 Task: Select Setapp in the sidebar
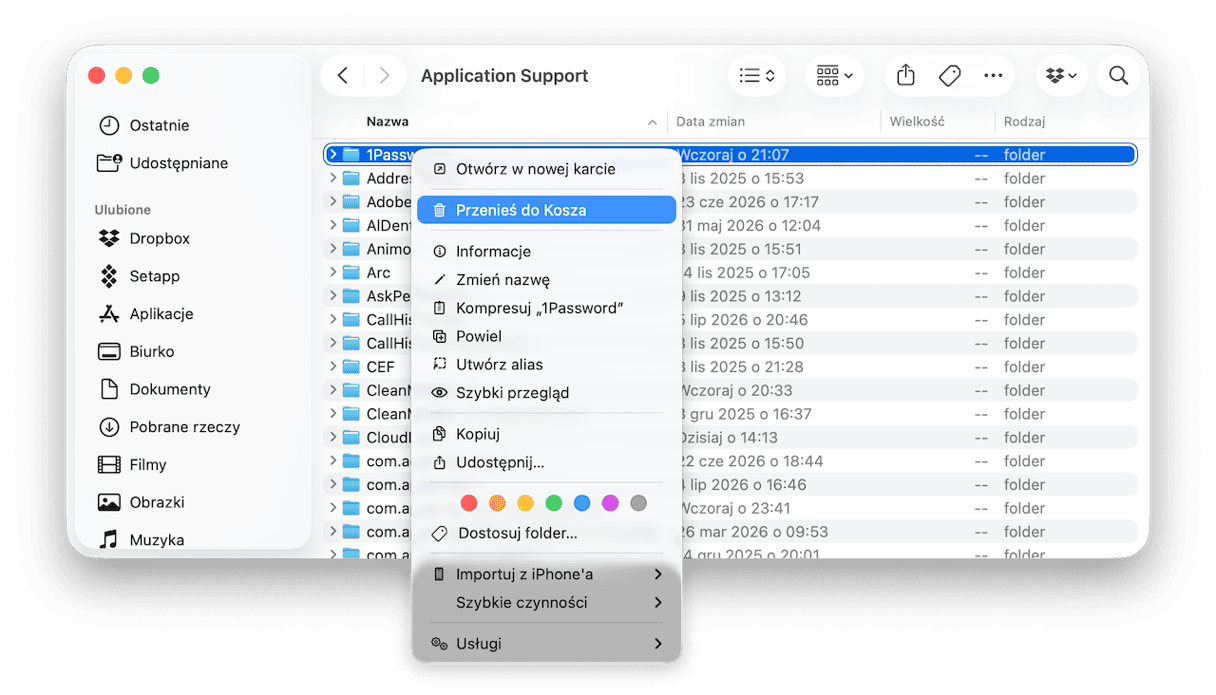141,276
